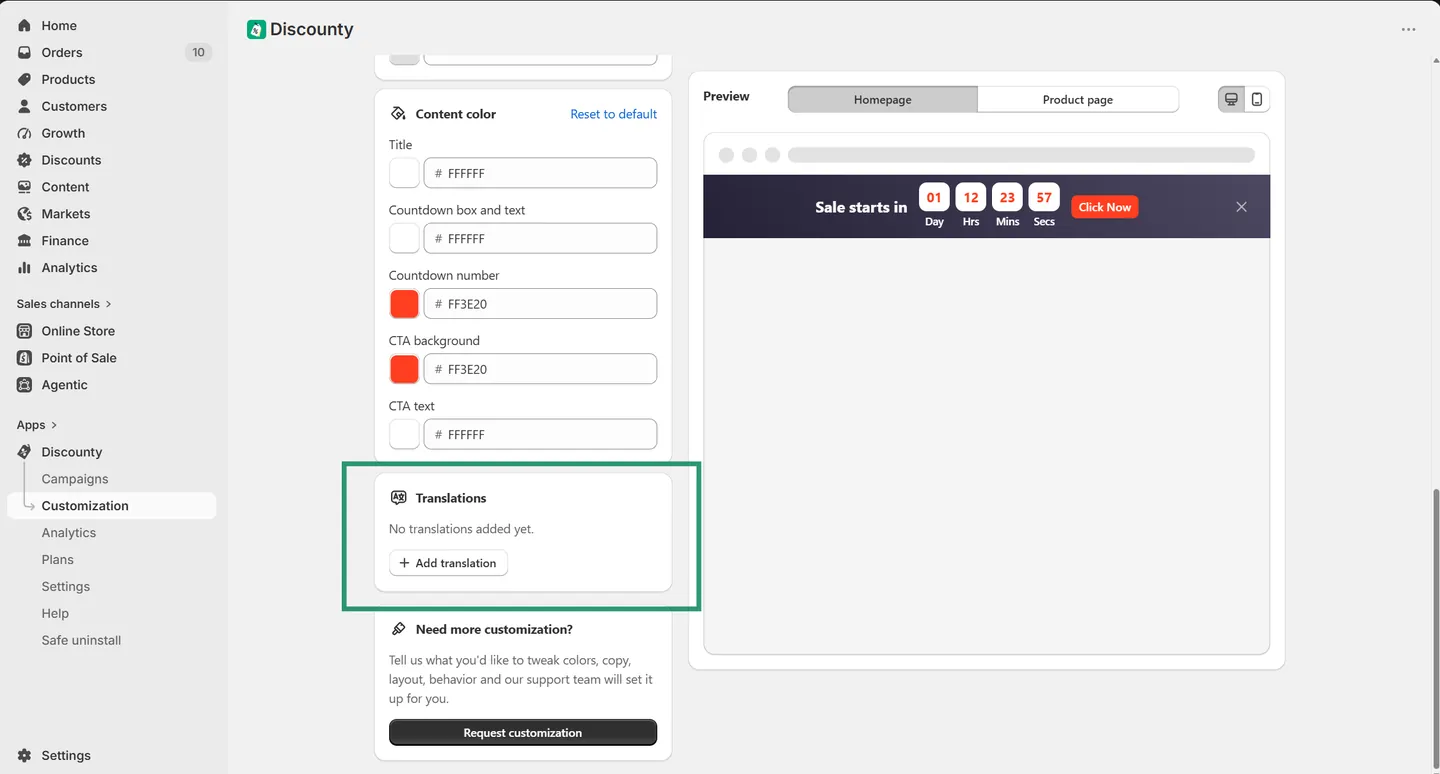Open the Title color swatch
1440x774 pixels.
coord(404,173)
